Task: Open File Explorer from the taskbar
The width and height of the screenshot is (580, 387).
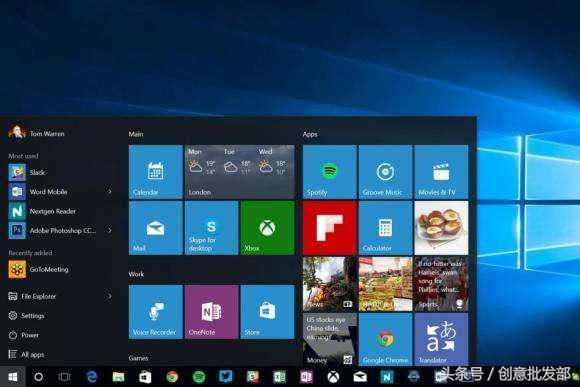Action: click(x=118, y=377)
